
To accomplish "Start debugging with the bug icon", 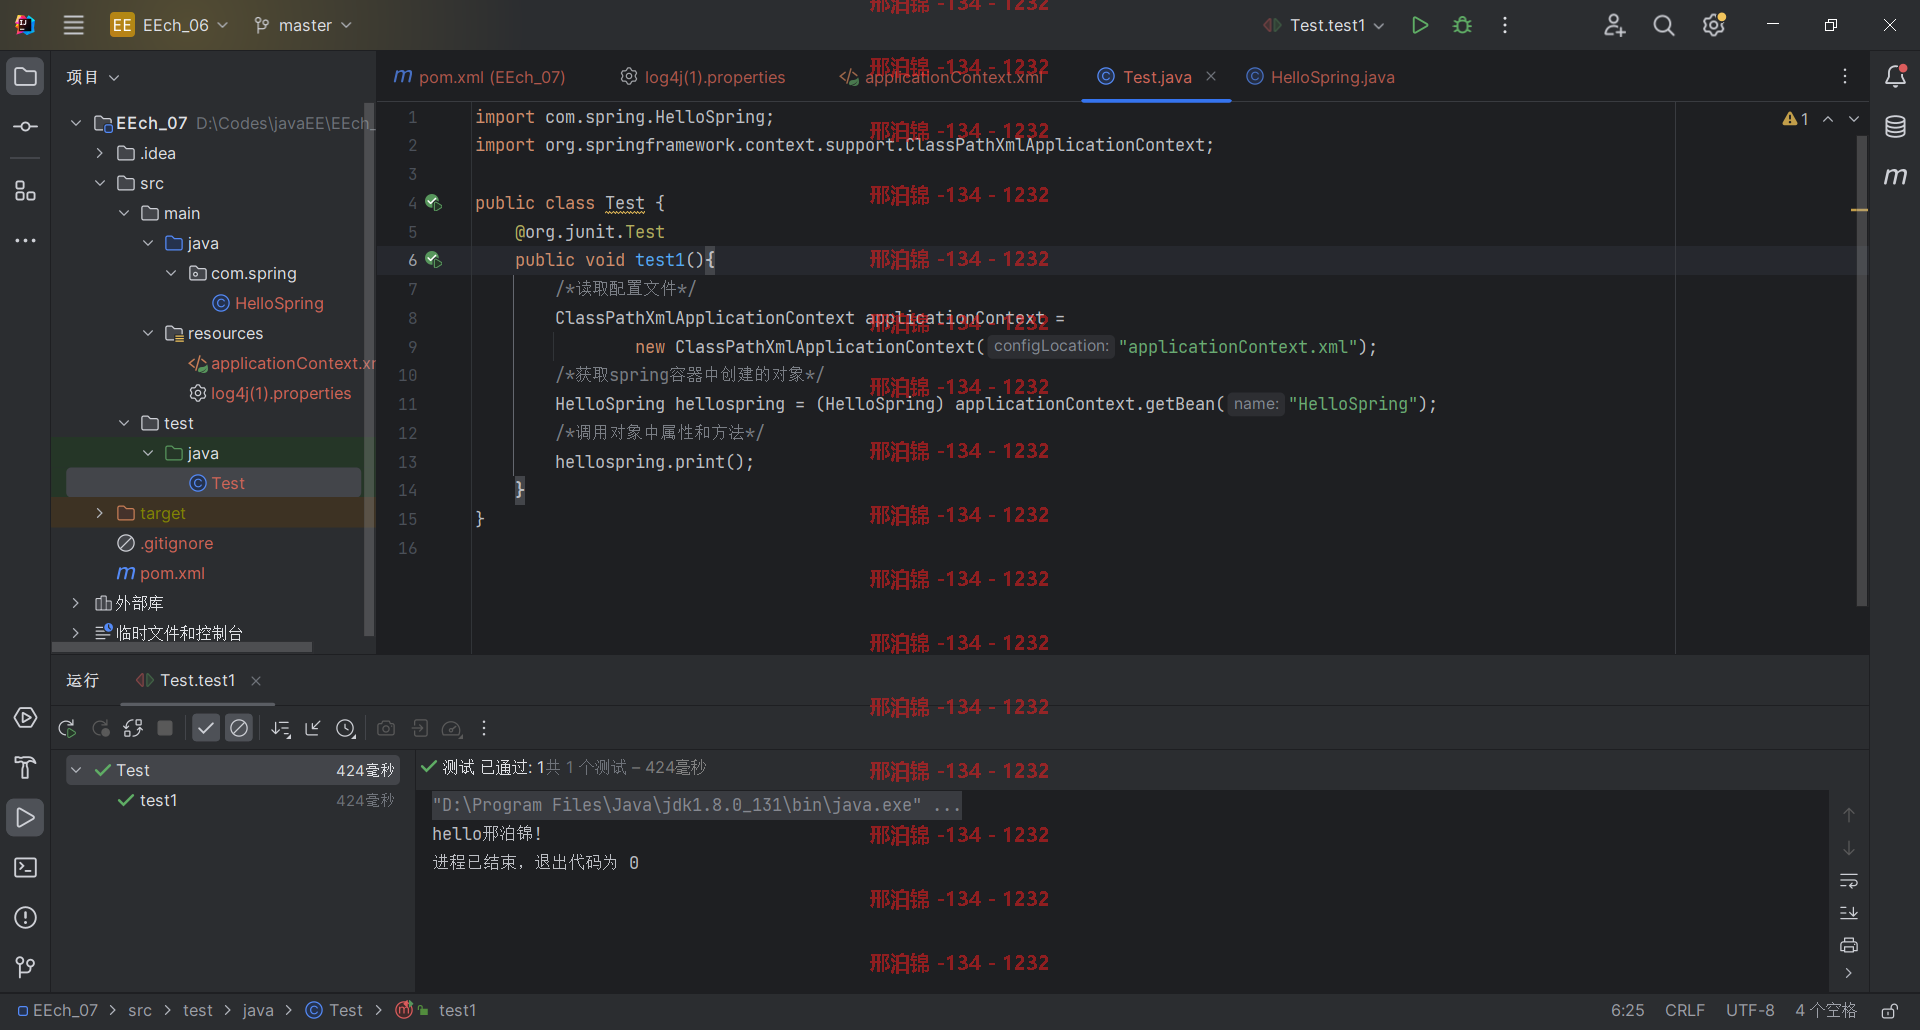I will tap(1462, 25).
